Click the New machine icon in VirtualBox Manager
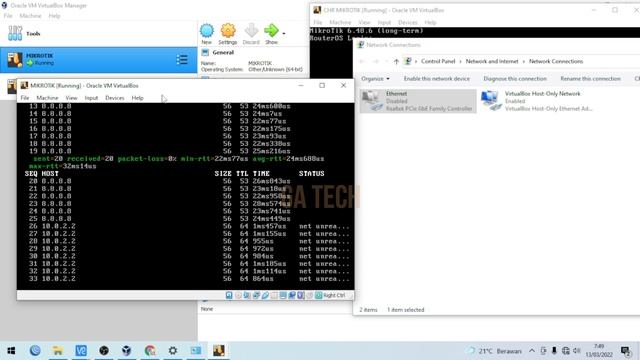Screen dimensions: 640x360 pyautogui.click(x=207, y=34)
